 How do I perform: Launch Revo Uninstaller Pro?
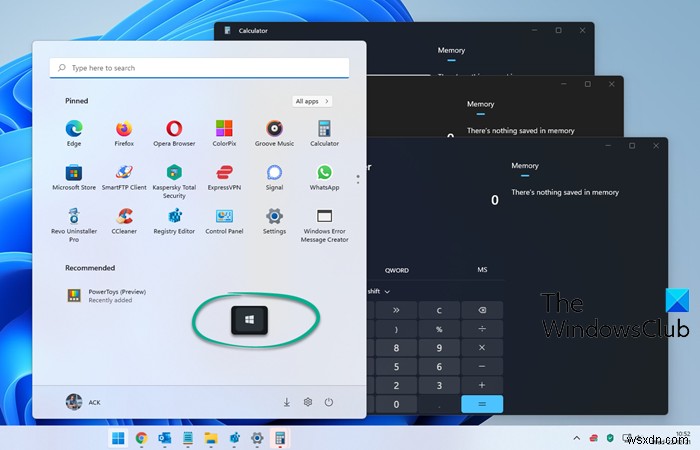point(74,225)
